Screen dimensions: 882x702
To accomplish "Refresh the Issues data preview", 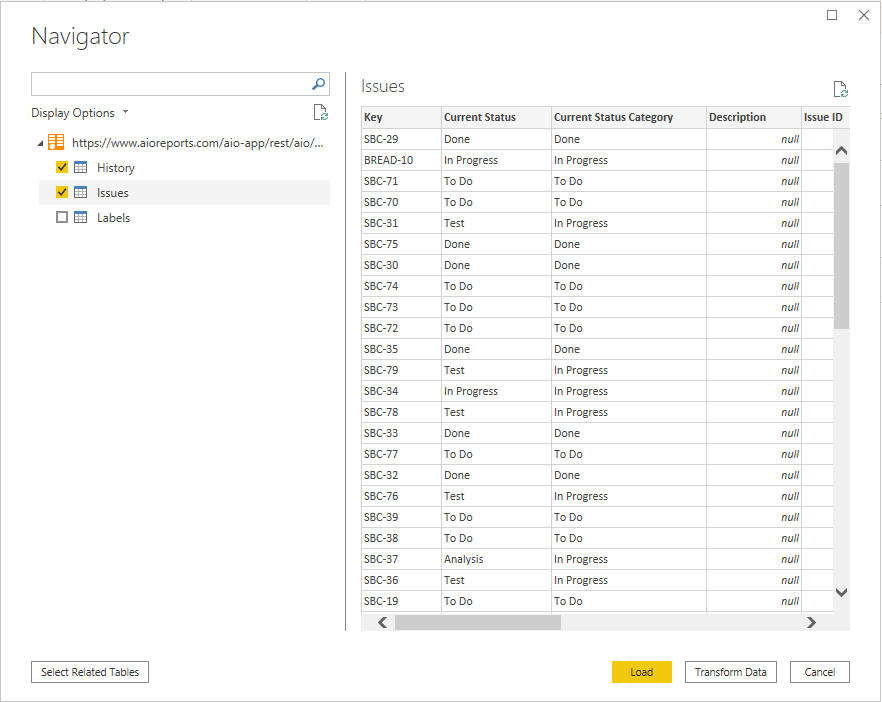I will [x=840, y=88].
